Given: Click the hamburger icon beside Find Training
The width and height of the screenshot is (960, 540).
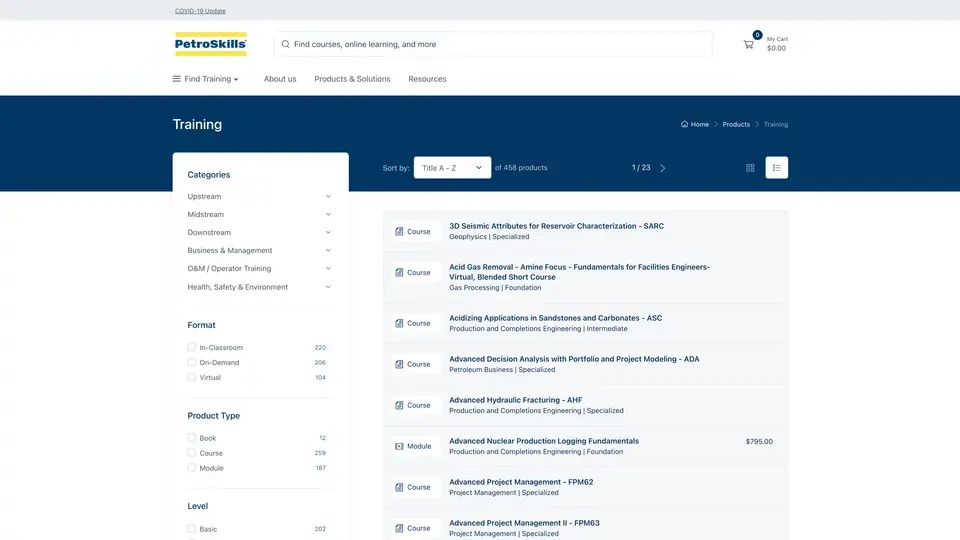Looking at the screenshot, I should [x=176, y=79].
